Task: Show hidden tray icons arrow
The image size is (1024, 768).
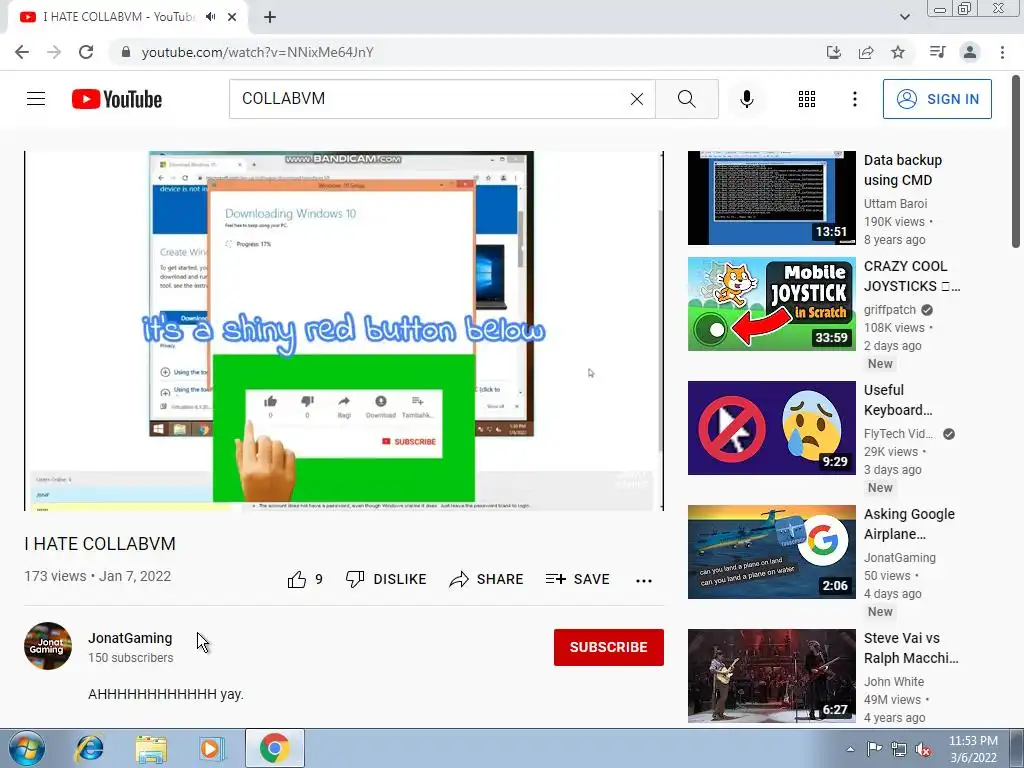Action: coord(850,749)
